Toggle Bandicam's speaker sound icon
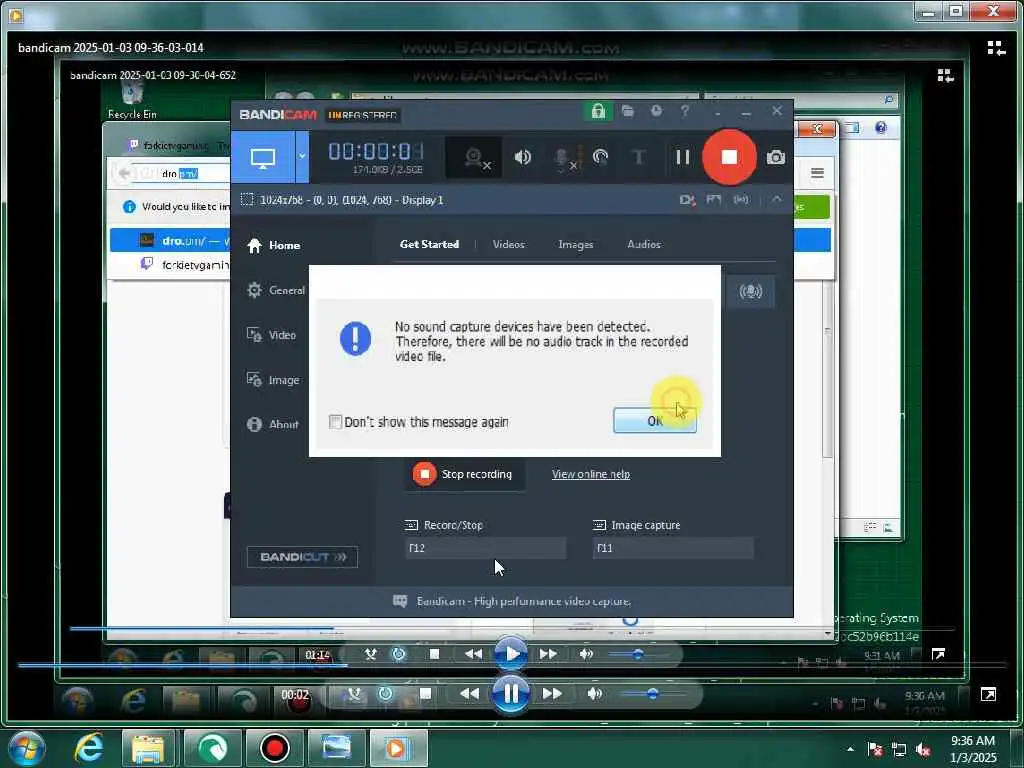1024x768 pixels. (522, 157)
